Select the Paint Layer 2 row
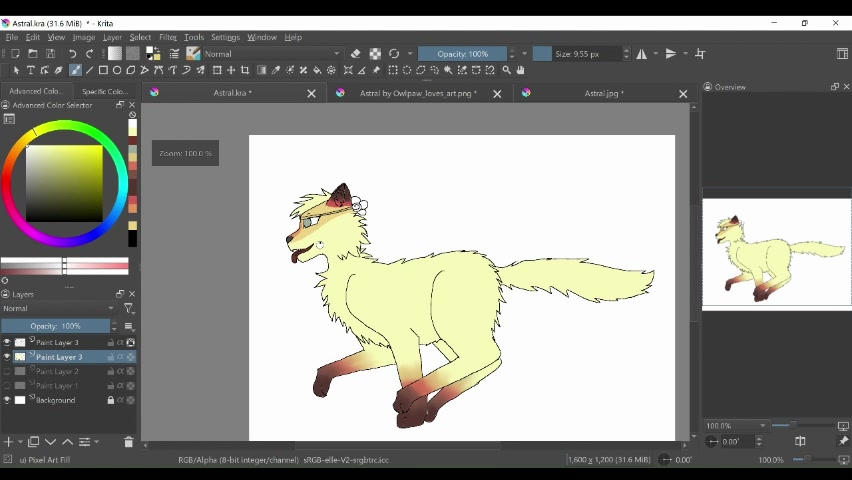Screen dimensions: 852x480 (68, 371)
